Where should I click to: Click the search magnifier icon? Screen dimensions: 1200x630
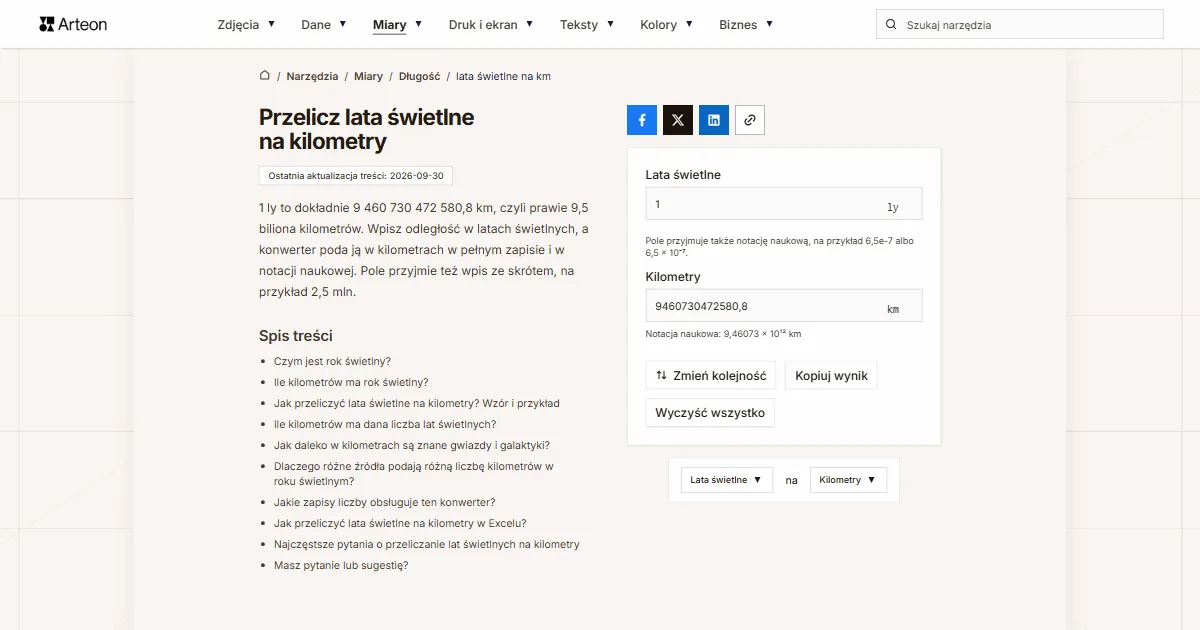(x=892, y=25)
